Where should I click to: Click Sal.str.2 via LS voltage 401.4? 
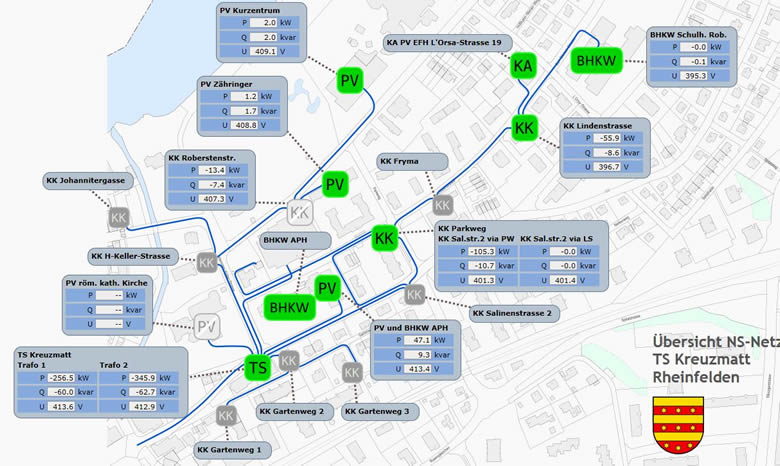[x=564, y=280]
